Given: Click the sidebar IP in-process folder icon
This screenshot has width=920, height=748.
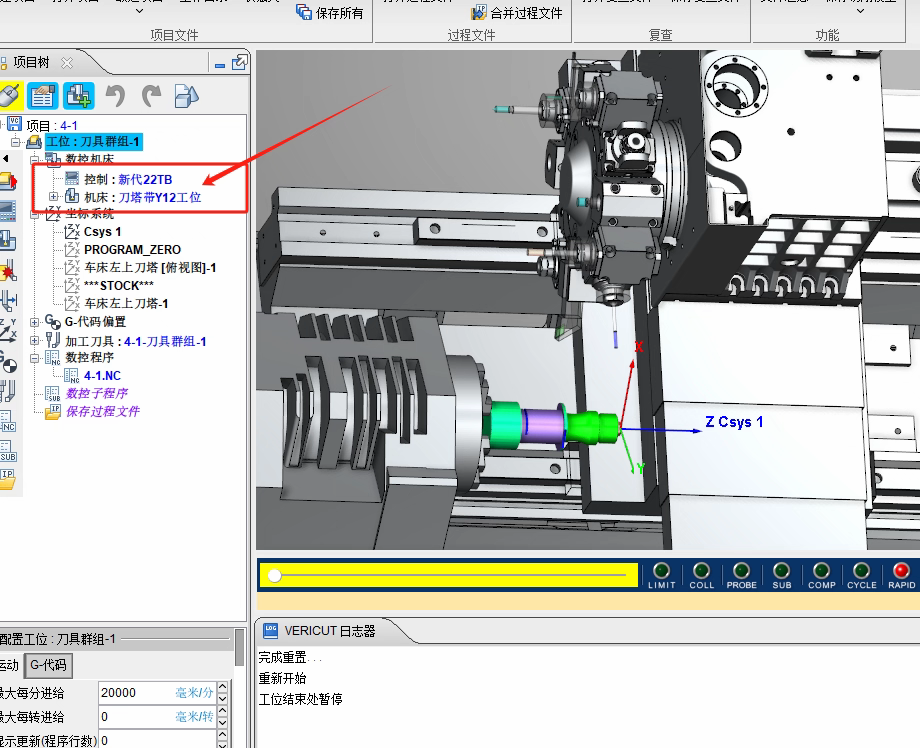Looking at the screenshot, I should 8,479.
